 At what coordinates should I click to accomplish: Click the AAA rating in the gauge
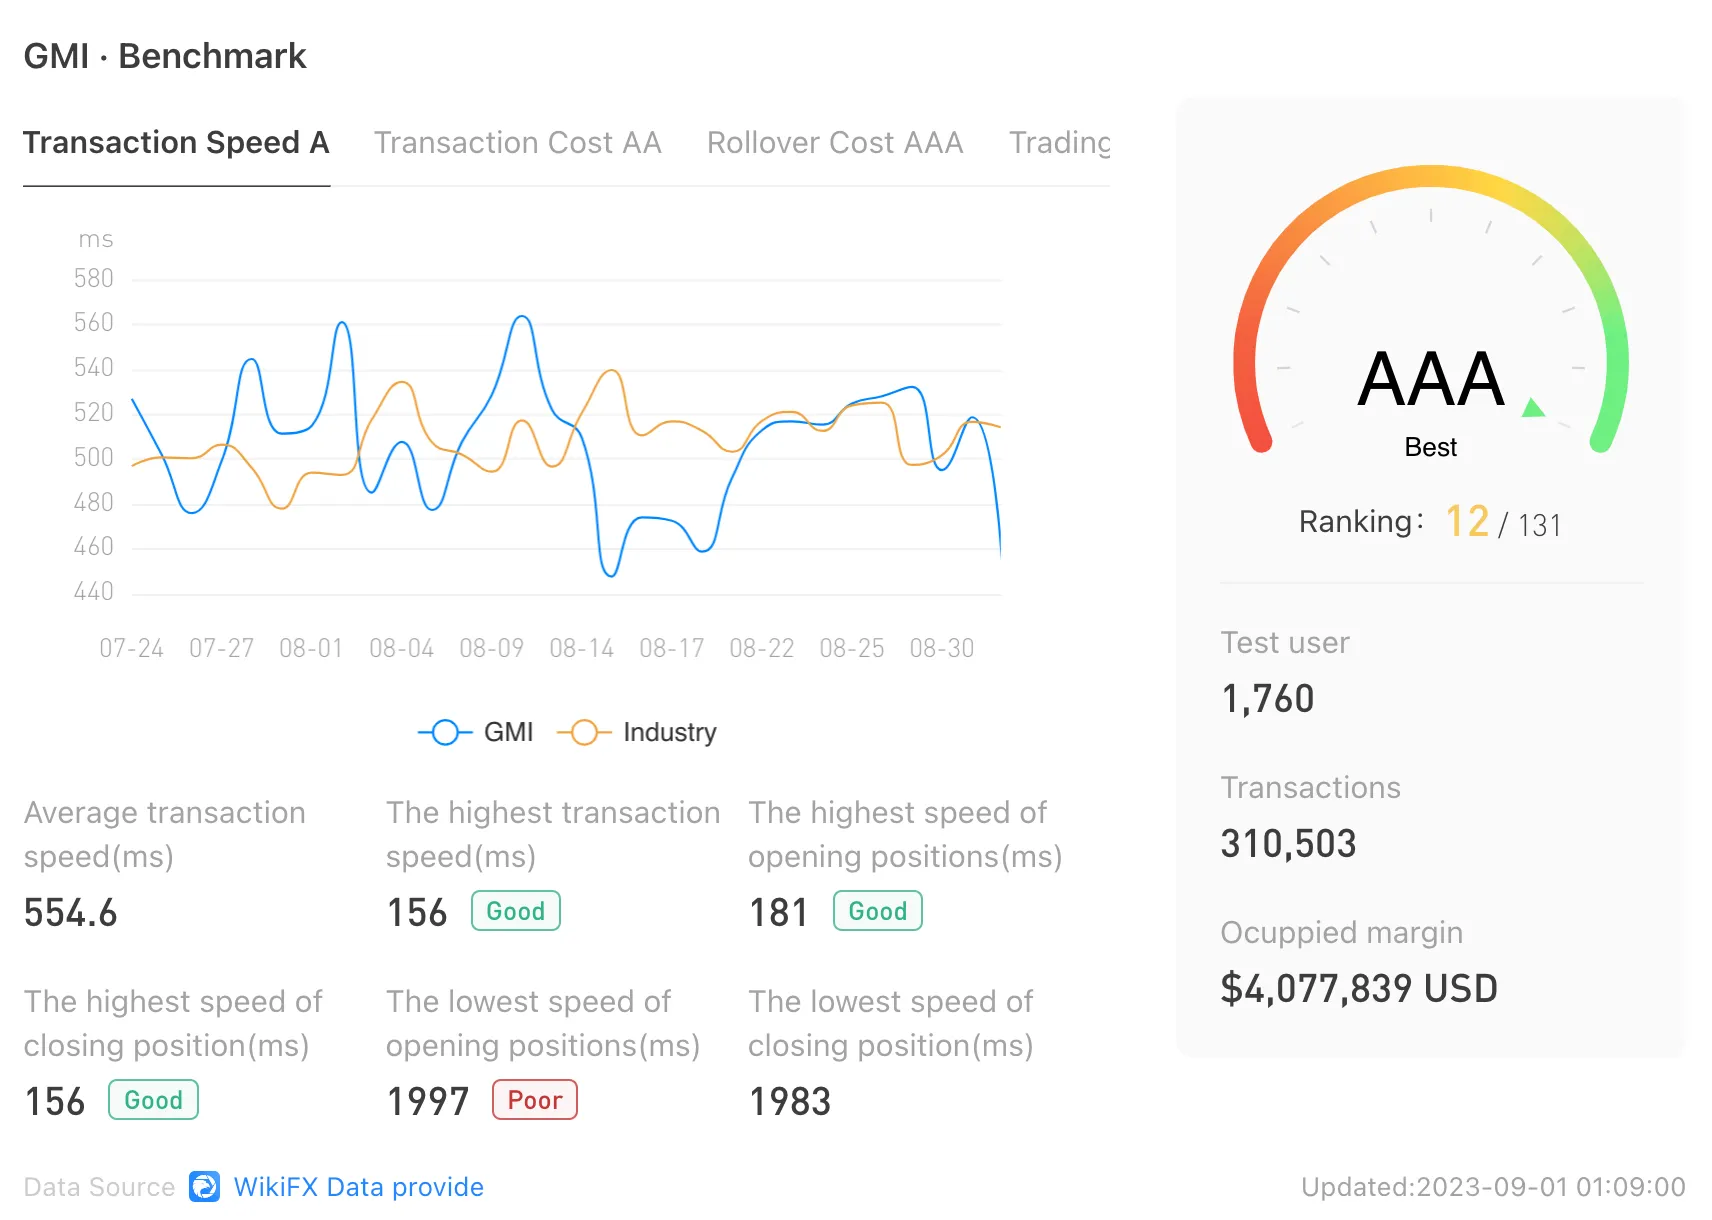tap(1431, 379)
